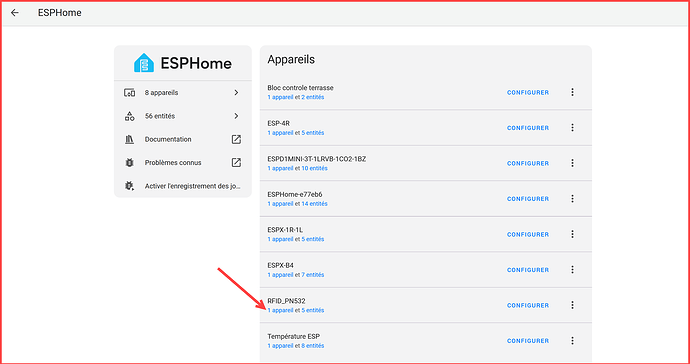Open the '7 entités' link
Screen dimensions: 690x364
[313, 275]
